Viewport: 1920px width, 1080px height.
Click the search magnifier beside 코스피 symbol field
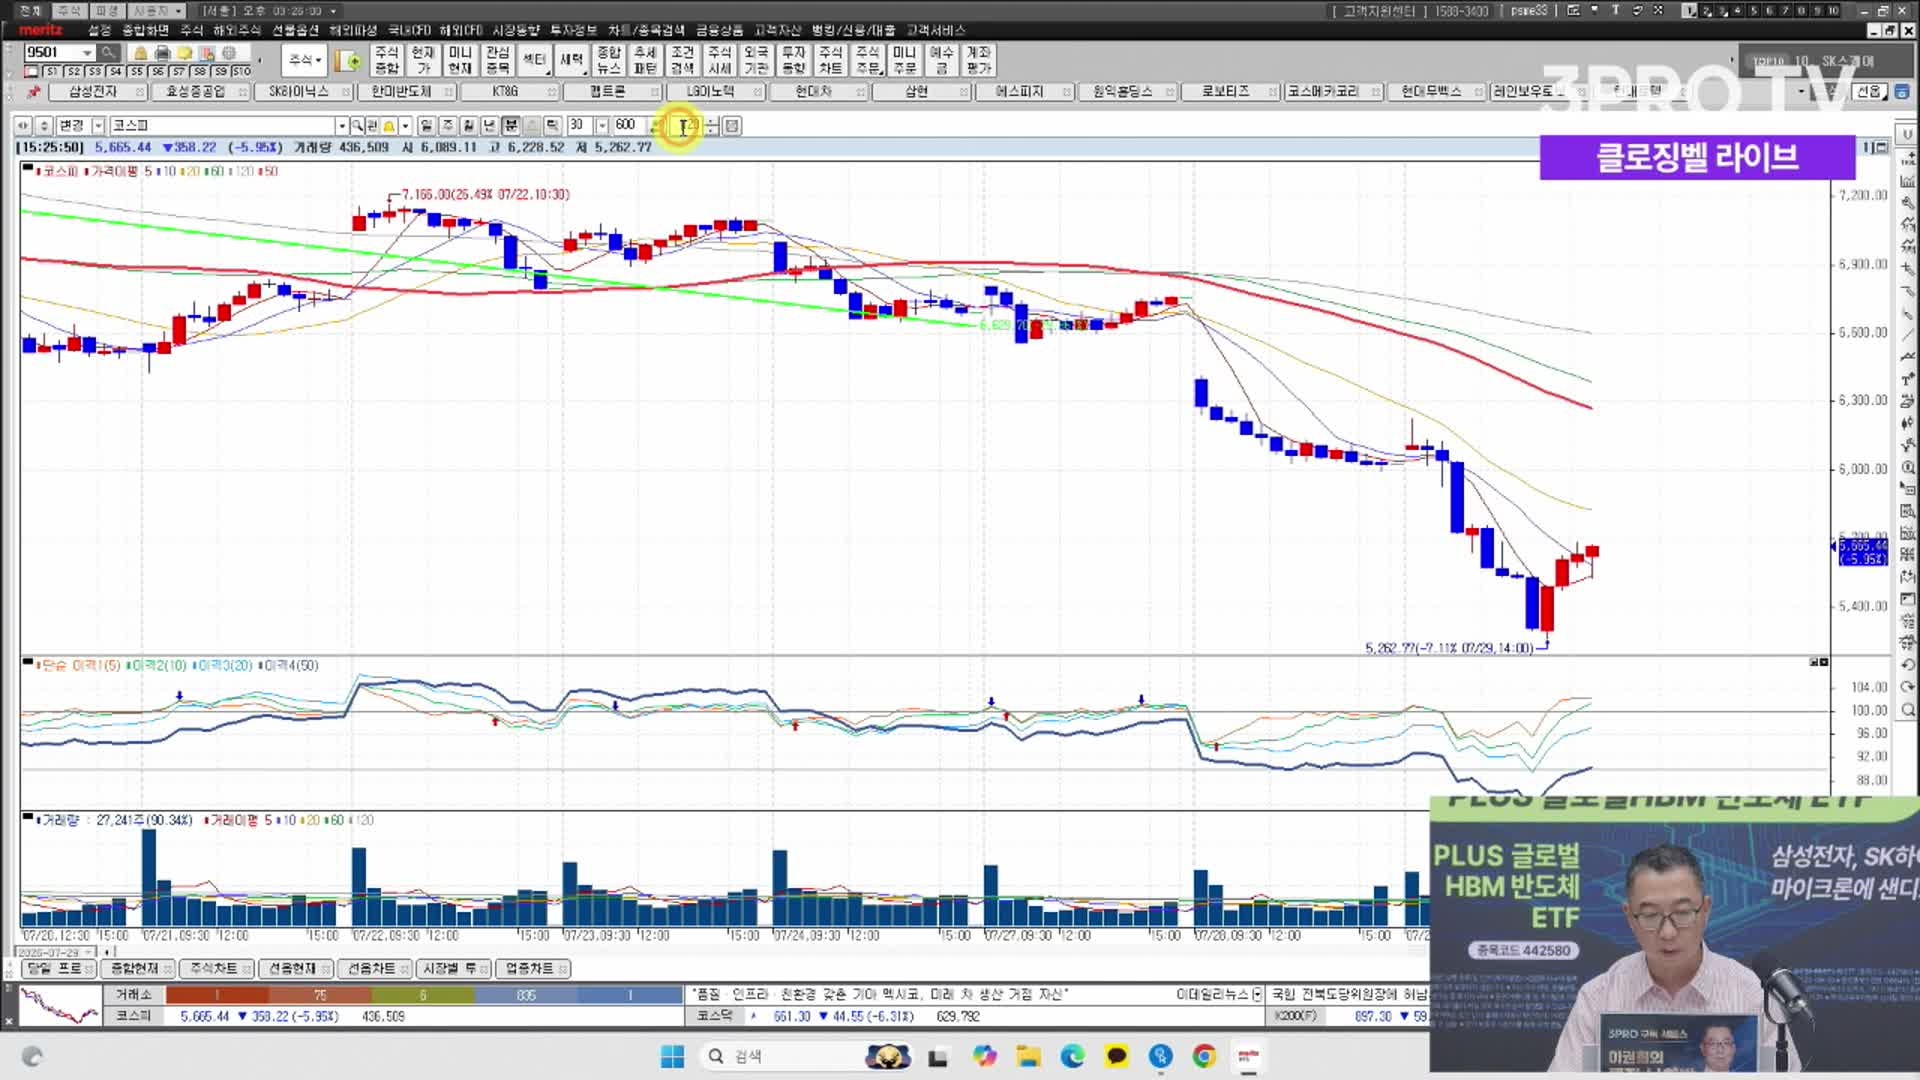357,126
